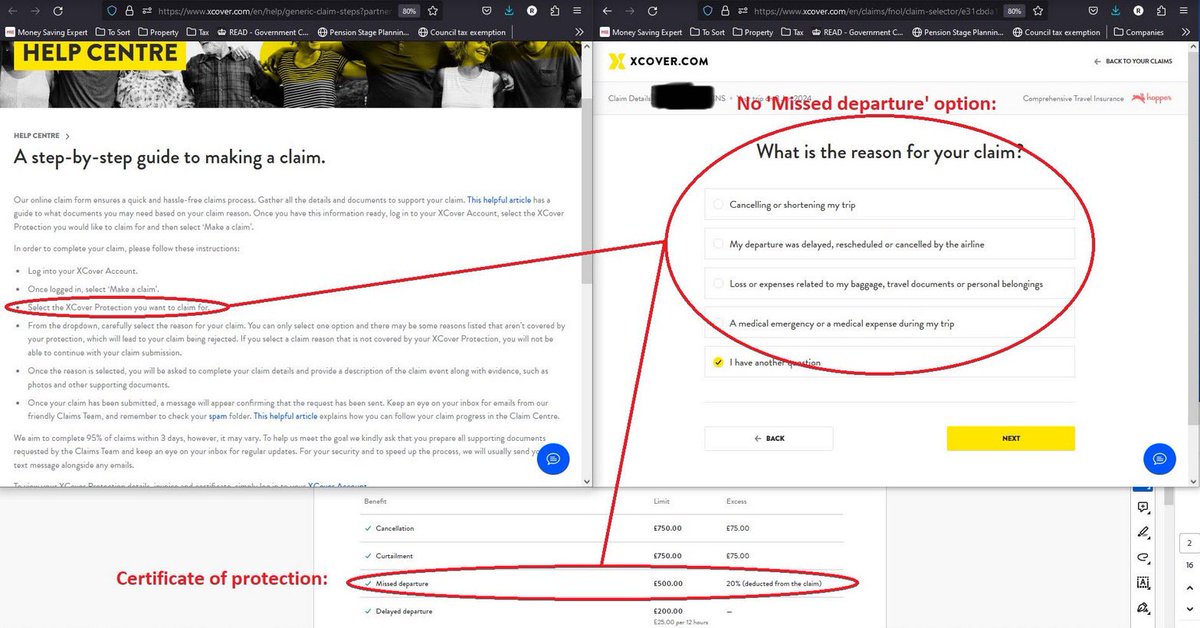Screen dimensions: 1200x628
Task: Select the add comment tool in PDF viewer
Action: 1143,506
